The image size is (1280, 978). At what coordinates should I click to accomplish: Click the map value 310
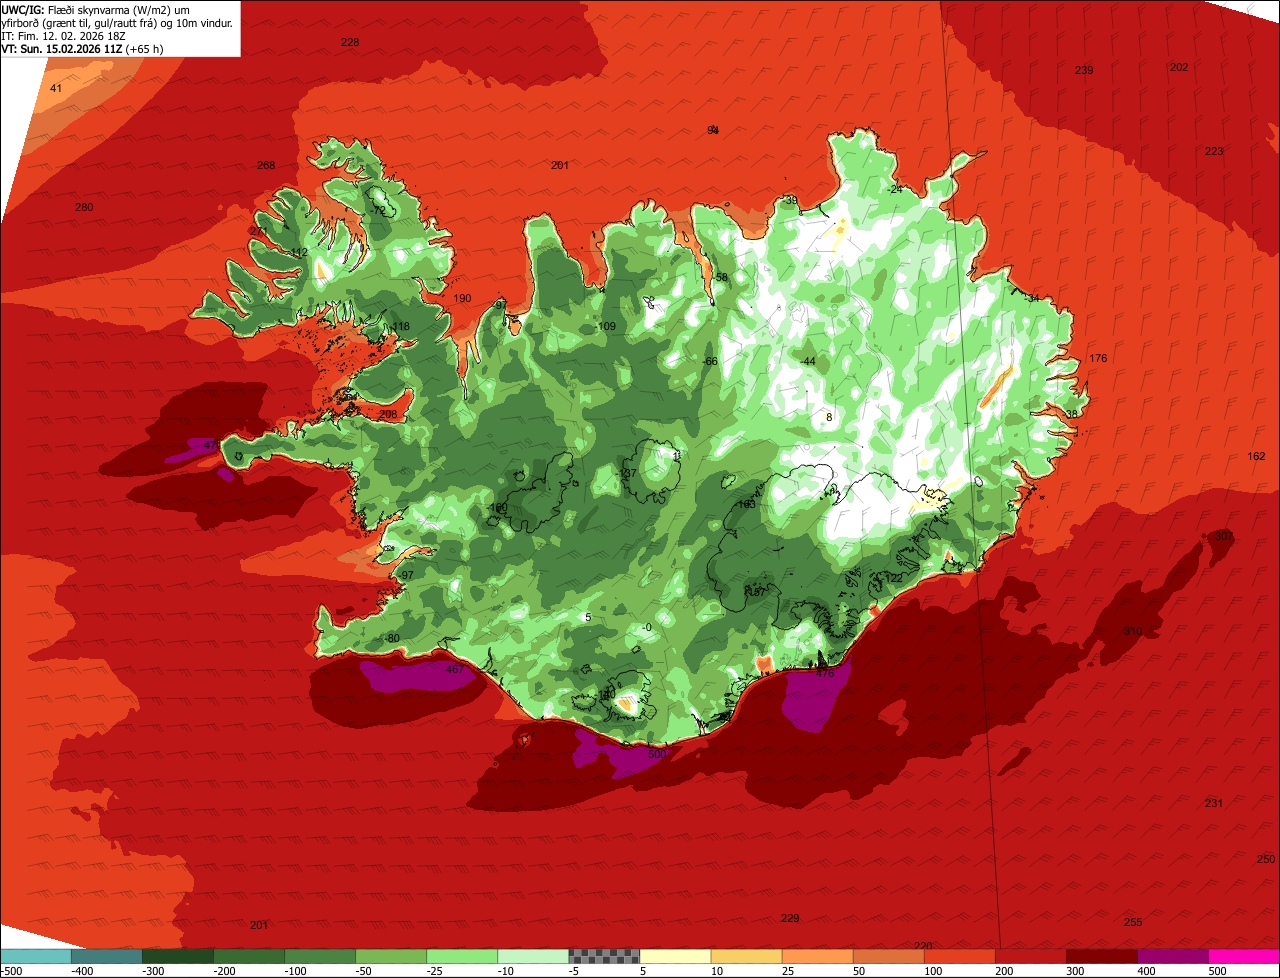(x=1132, y=631)
